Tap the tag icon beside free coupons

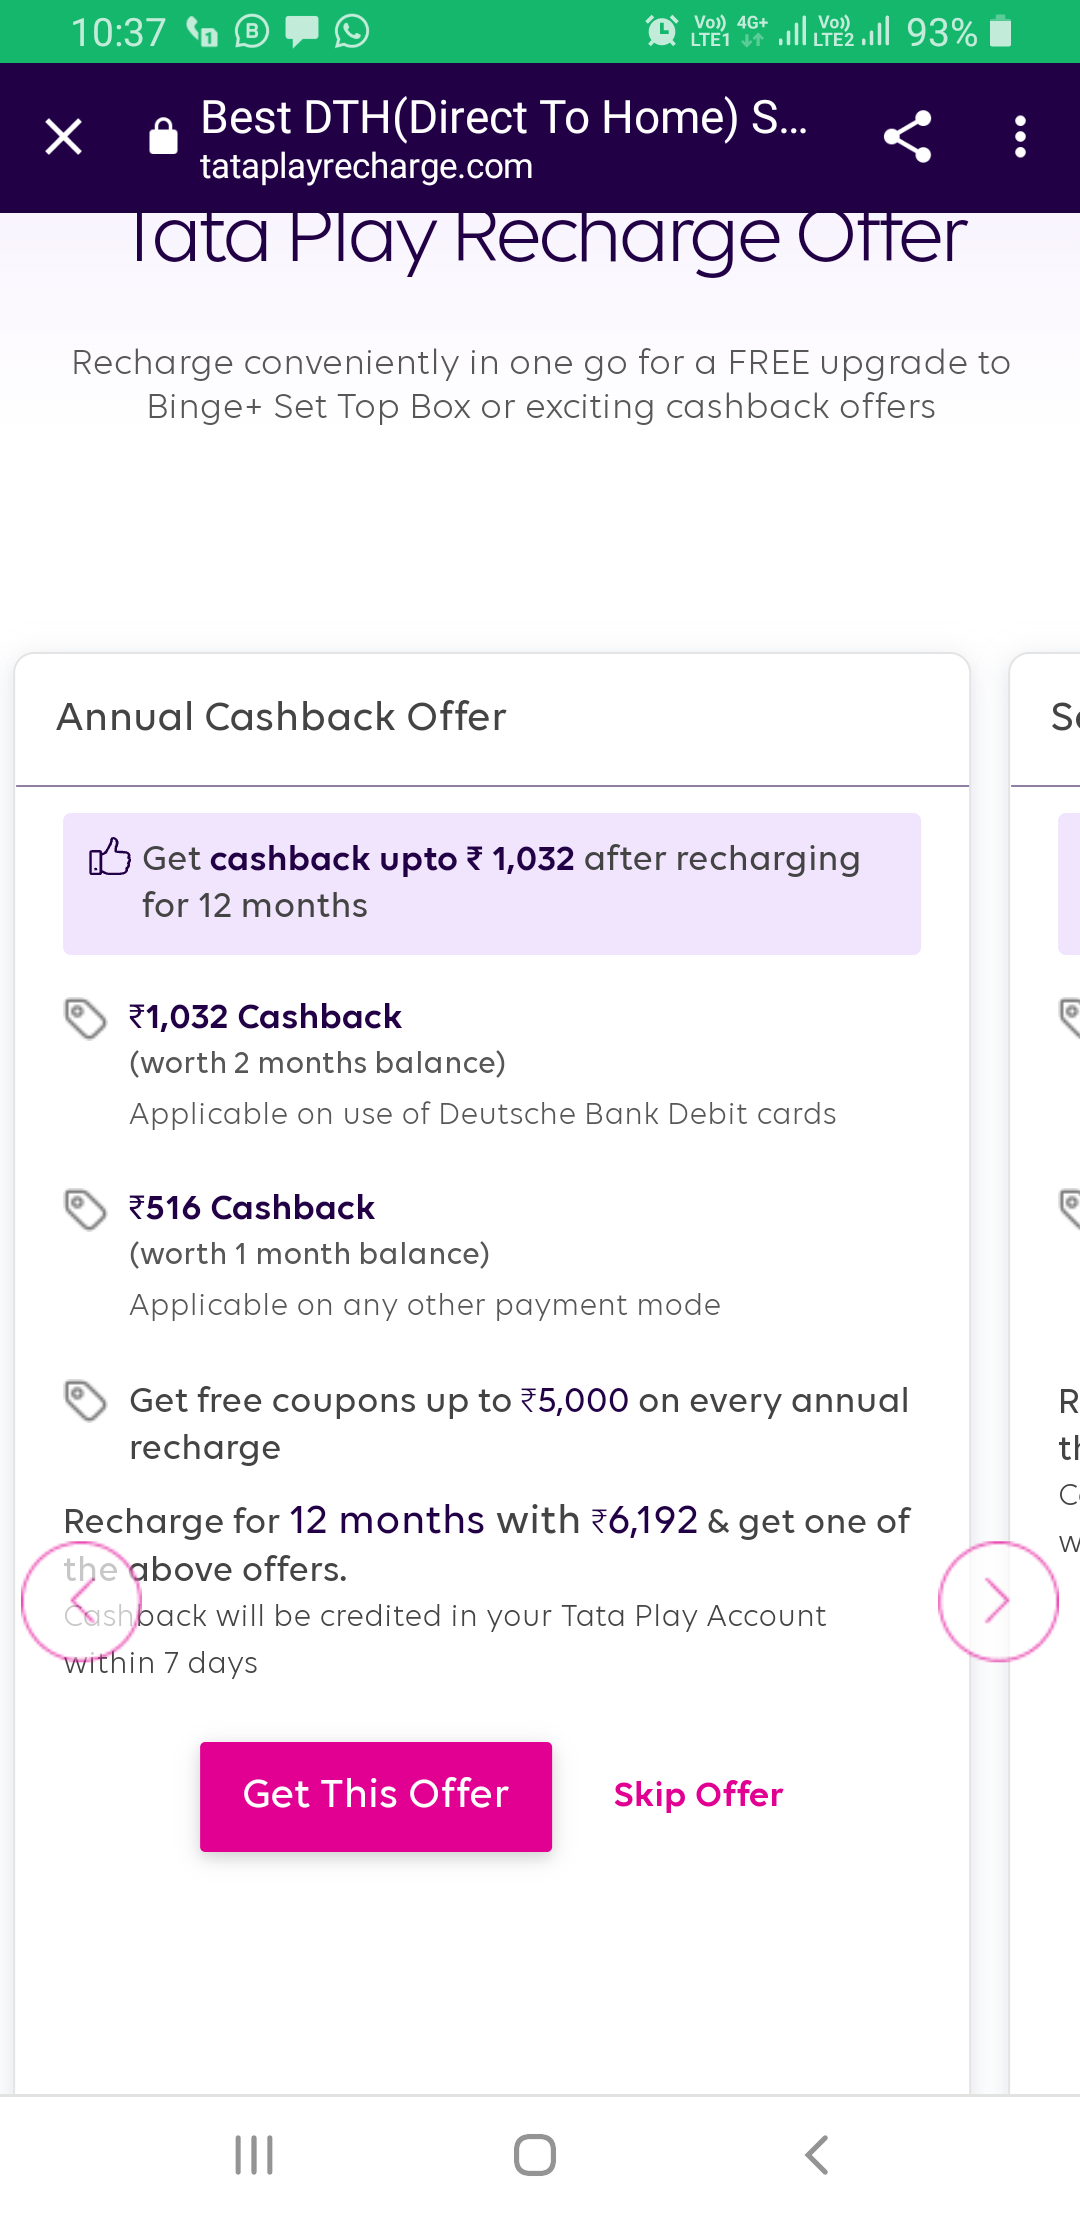[x=85, y=1400]
